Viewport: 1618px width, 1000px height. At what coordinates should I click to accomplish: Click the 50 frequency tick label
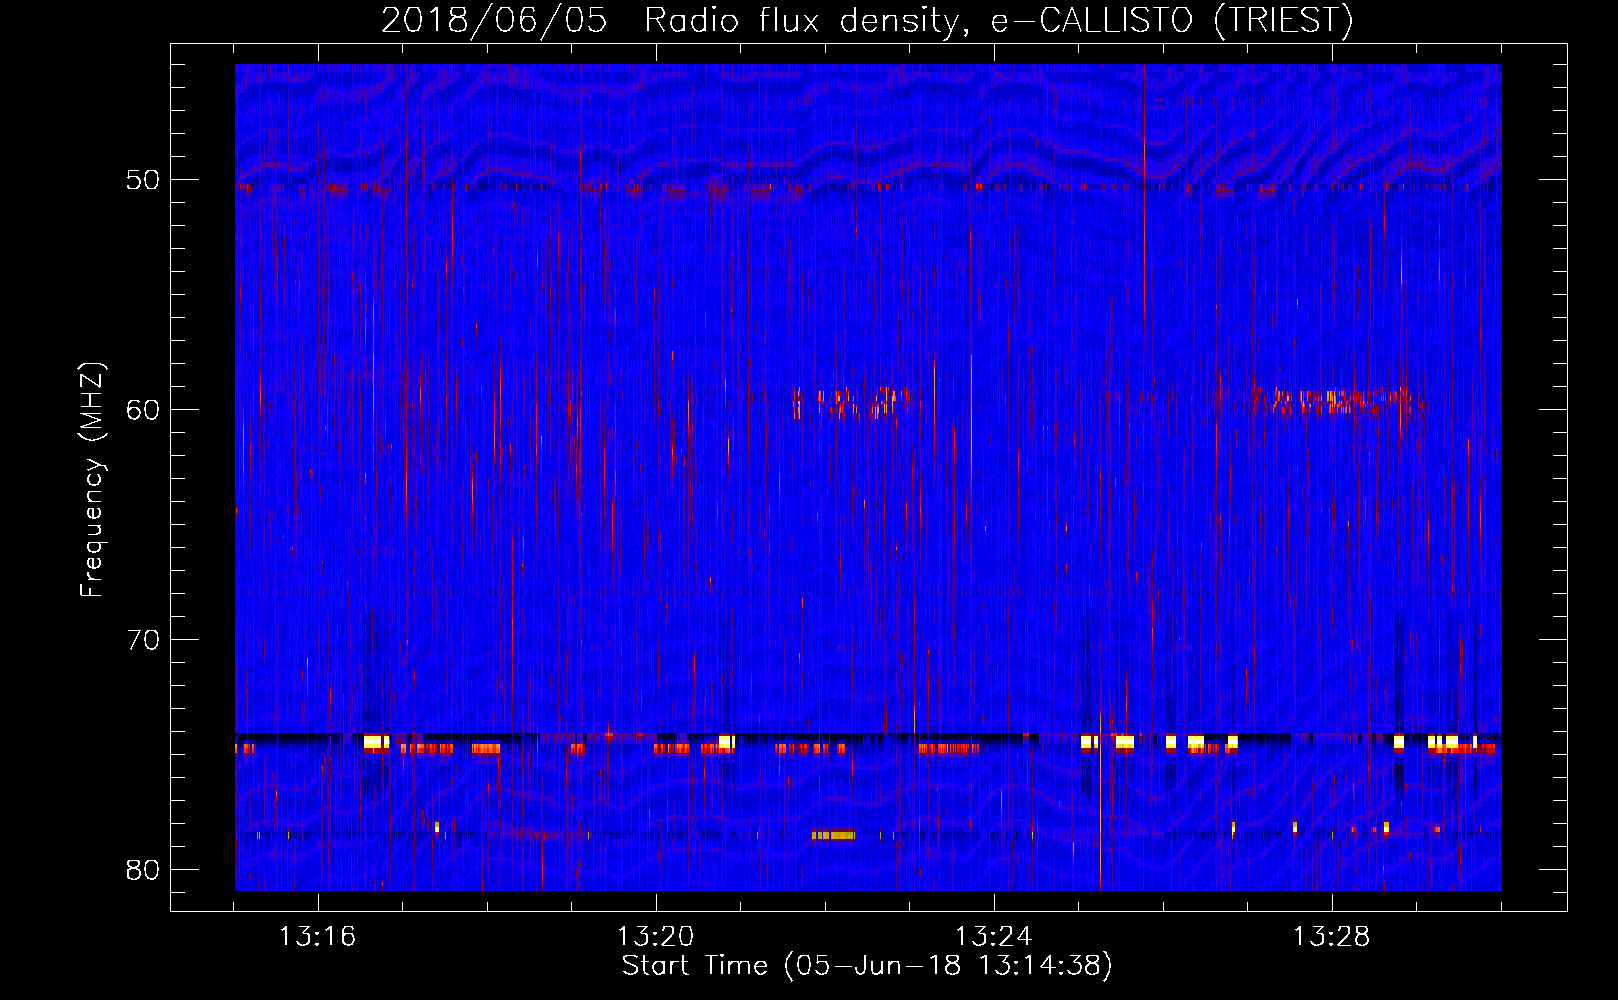(143, 180)
